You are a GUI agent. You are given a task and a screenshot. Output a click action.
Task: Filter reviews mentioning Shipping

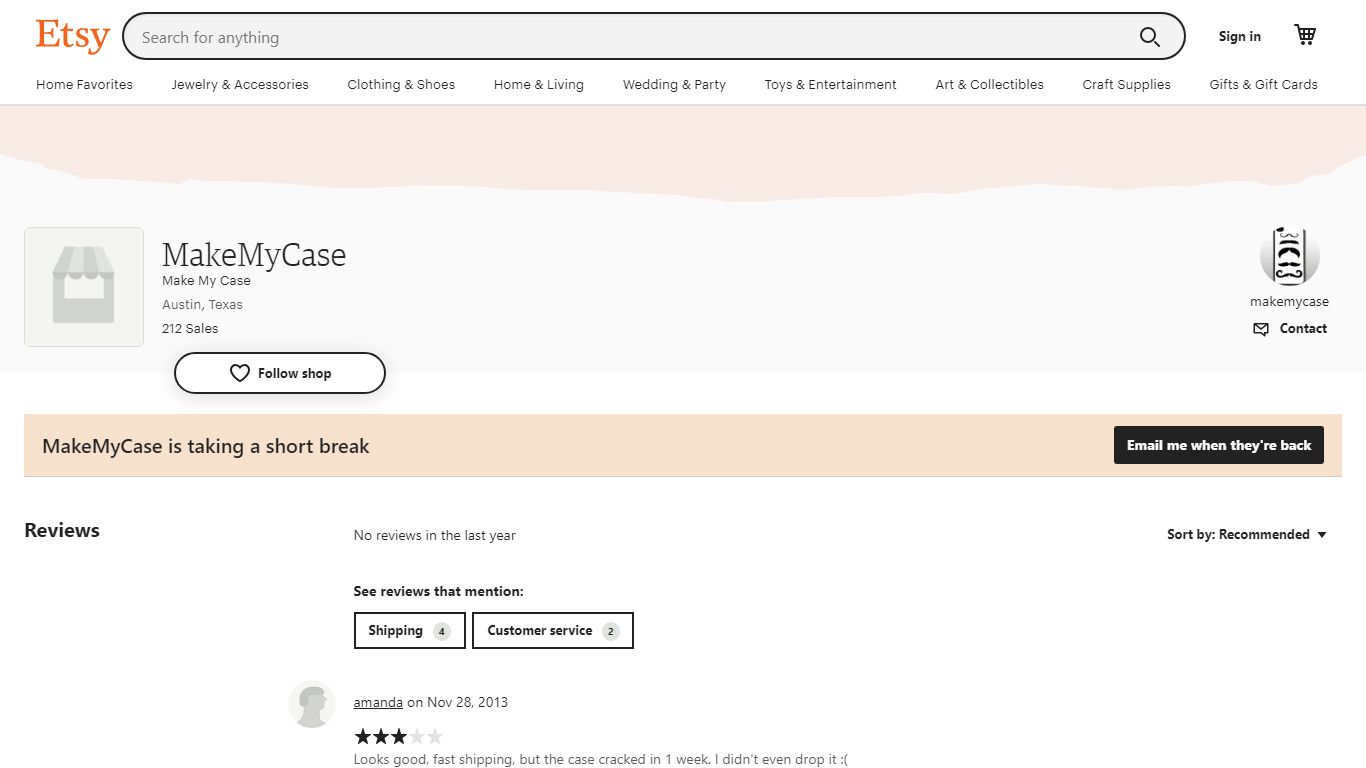409,630
